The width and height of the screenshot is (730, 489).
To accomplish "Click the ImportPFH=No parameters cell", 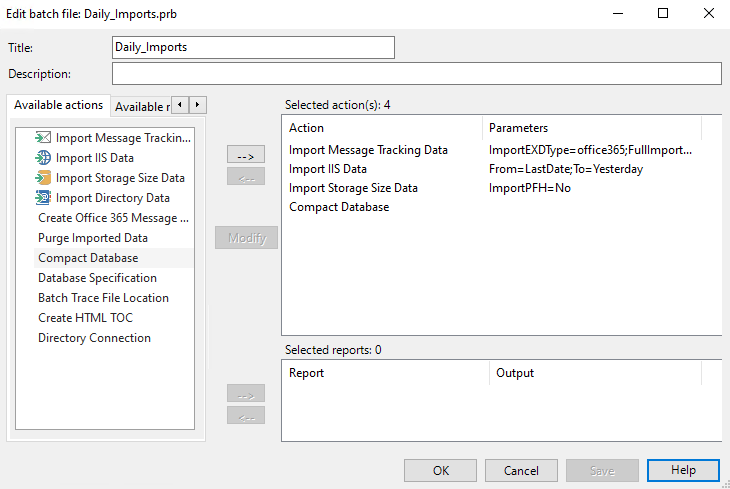I will pos(529,188).
